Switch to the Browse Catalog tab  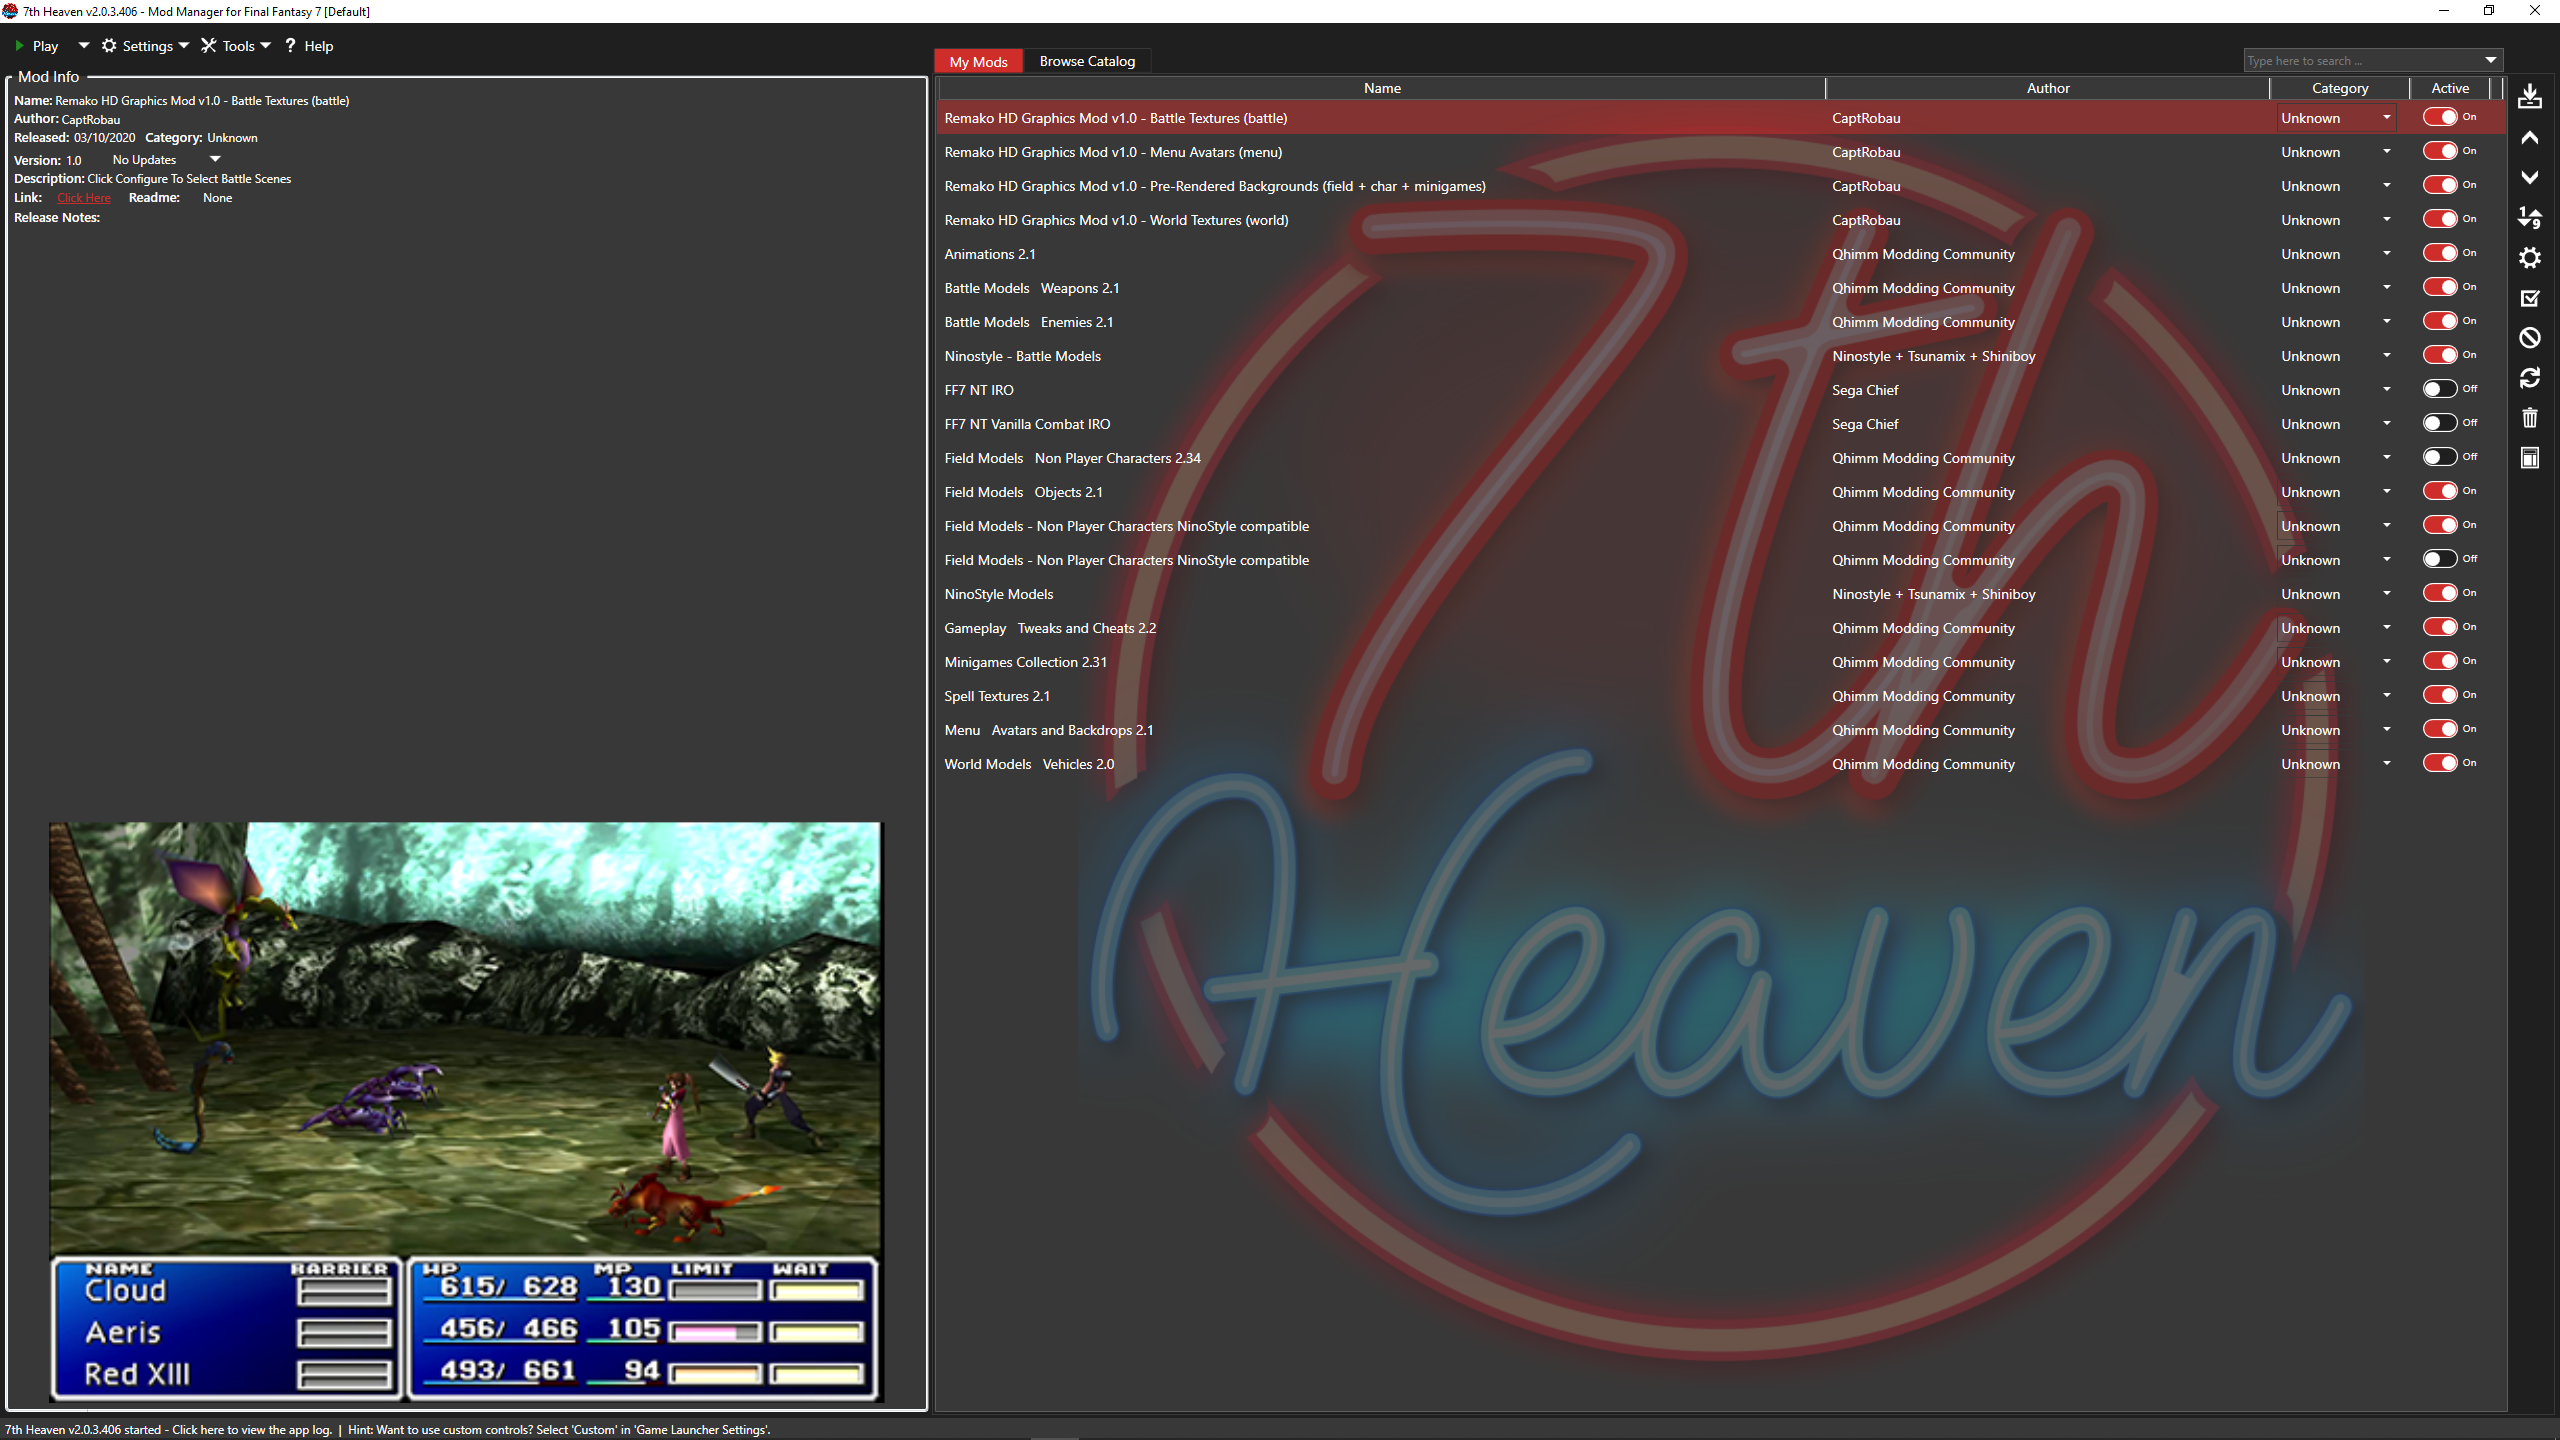(1087, 61)
